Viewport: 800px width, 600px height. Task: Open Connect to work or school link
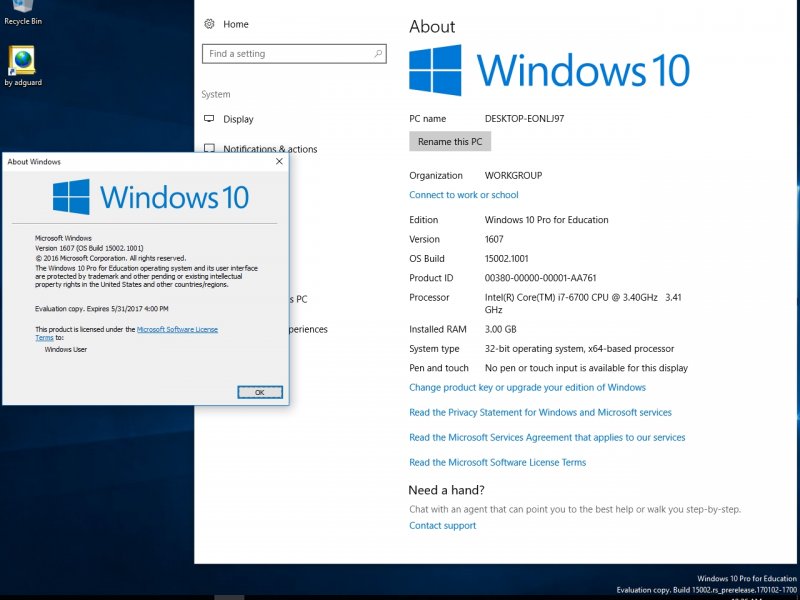tap(463, 194)
